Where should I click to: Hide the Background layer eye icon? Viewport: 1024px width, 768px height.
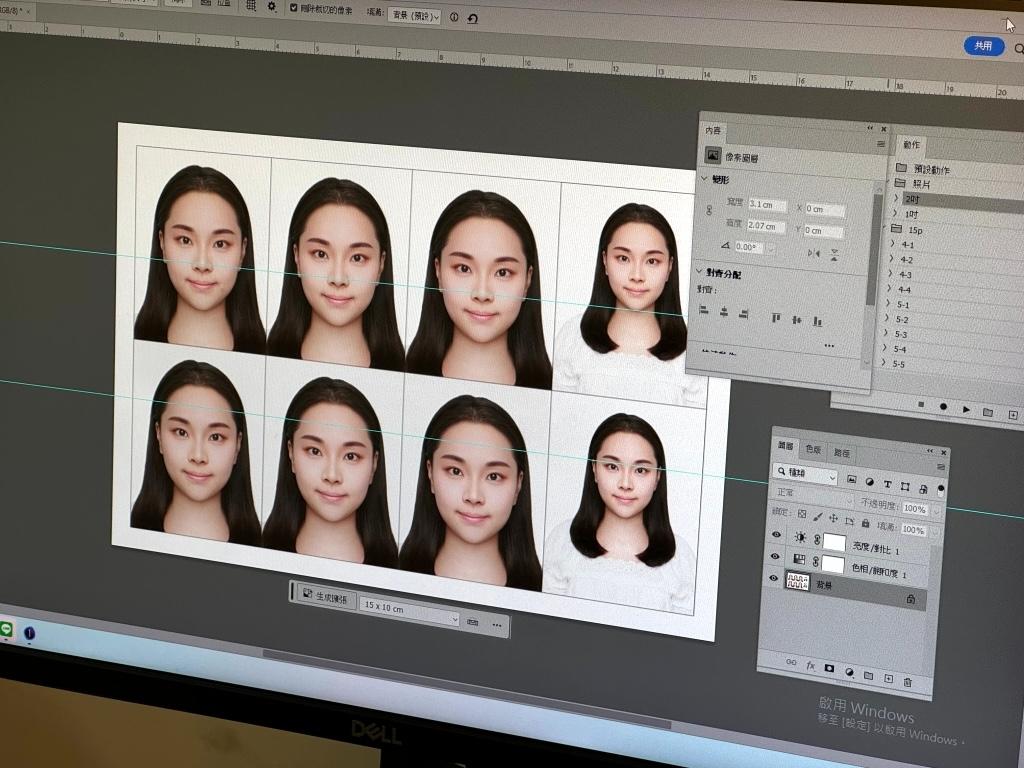(x=774, y=577)
